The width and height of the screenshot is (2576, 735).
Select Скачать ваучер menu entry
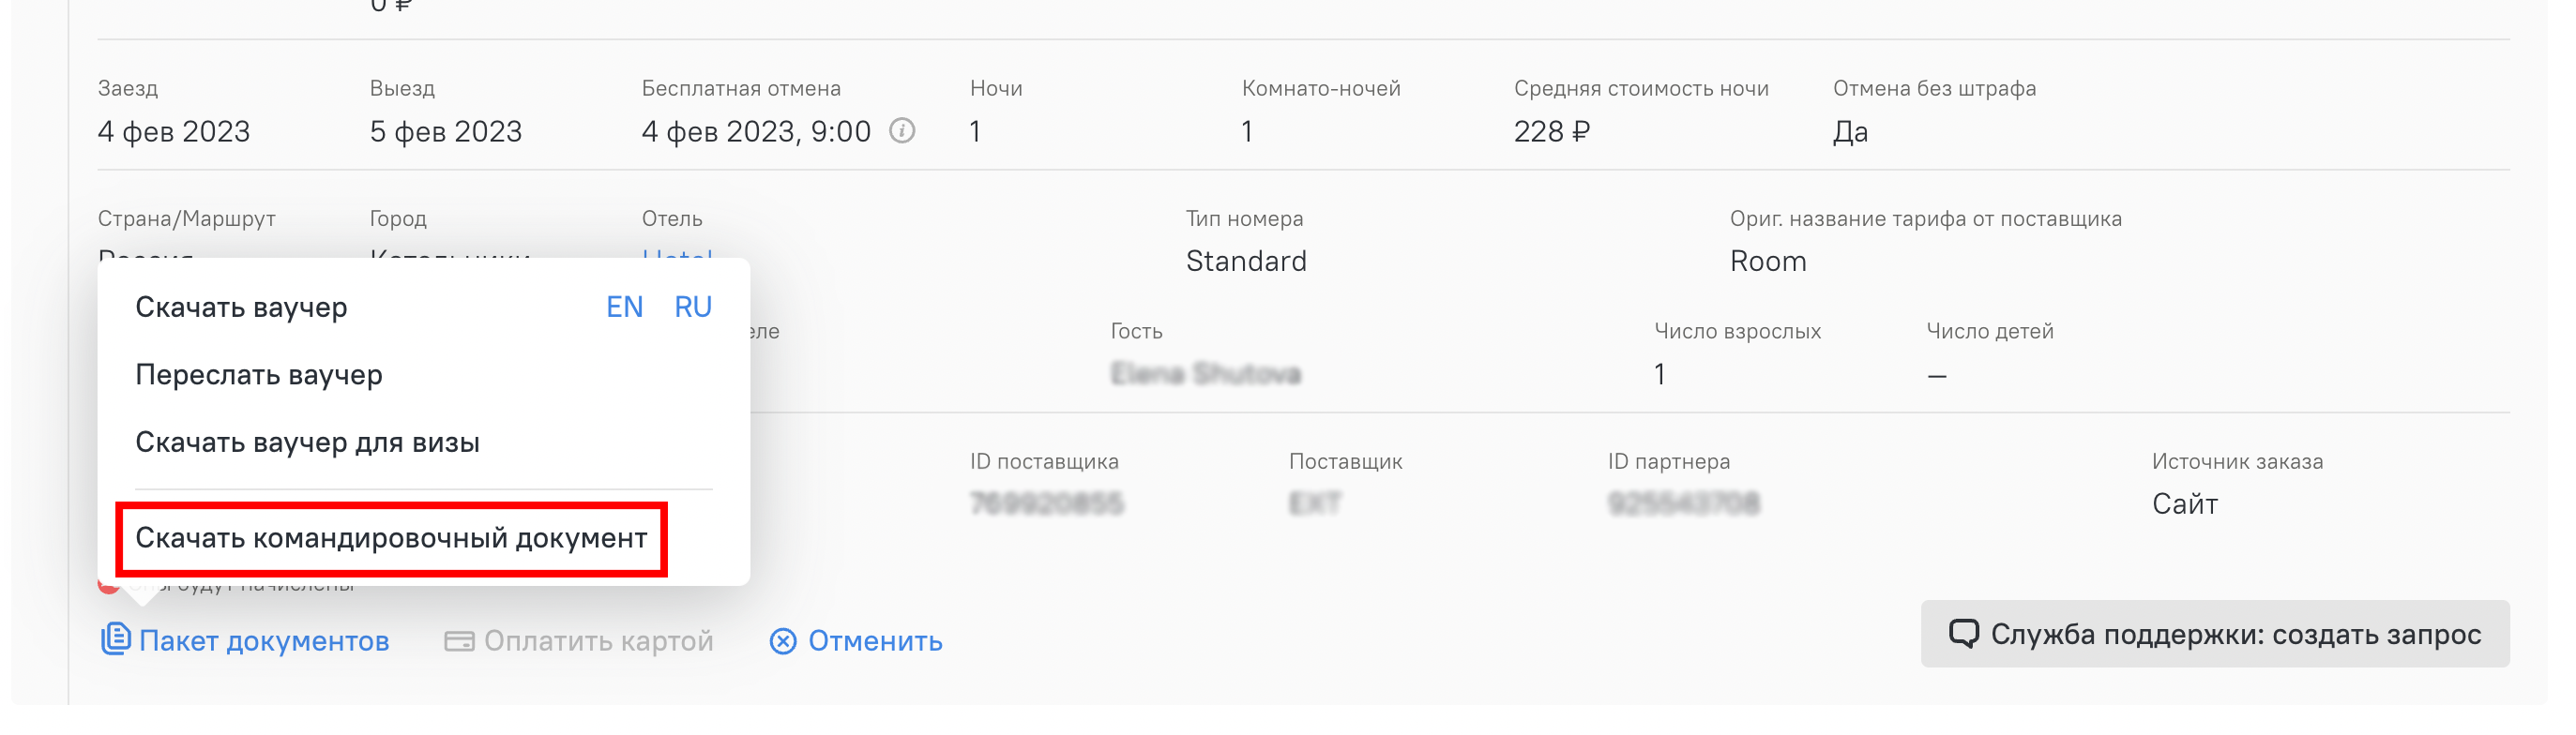click(x=241, y=307)
